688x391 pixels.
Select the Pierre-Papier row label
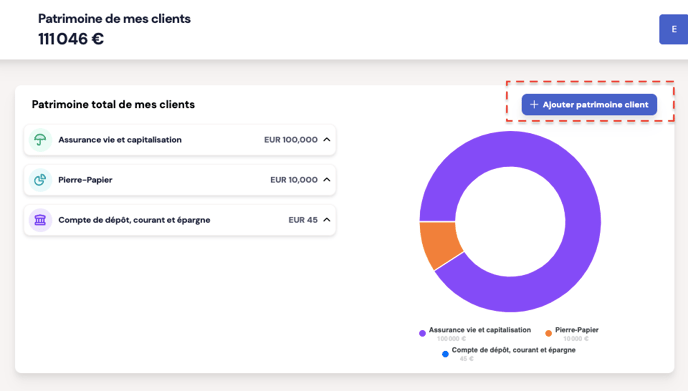pos(85,180)
